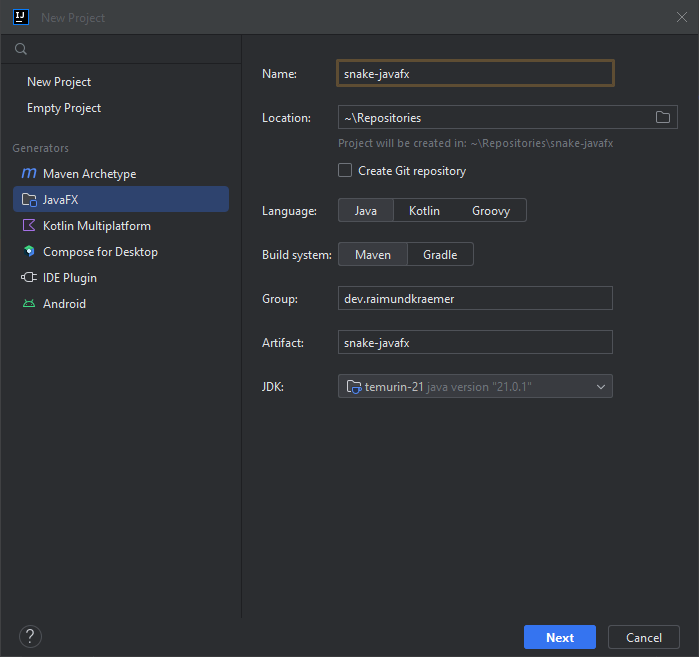This screenshot has width=699, height=657.
Task: Choose Gradle as build system
Action: [x=440, y=255]
